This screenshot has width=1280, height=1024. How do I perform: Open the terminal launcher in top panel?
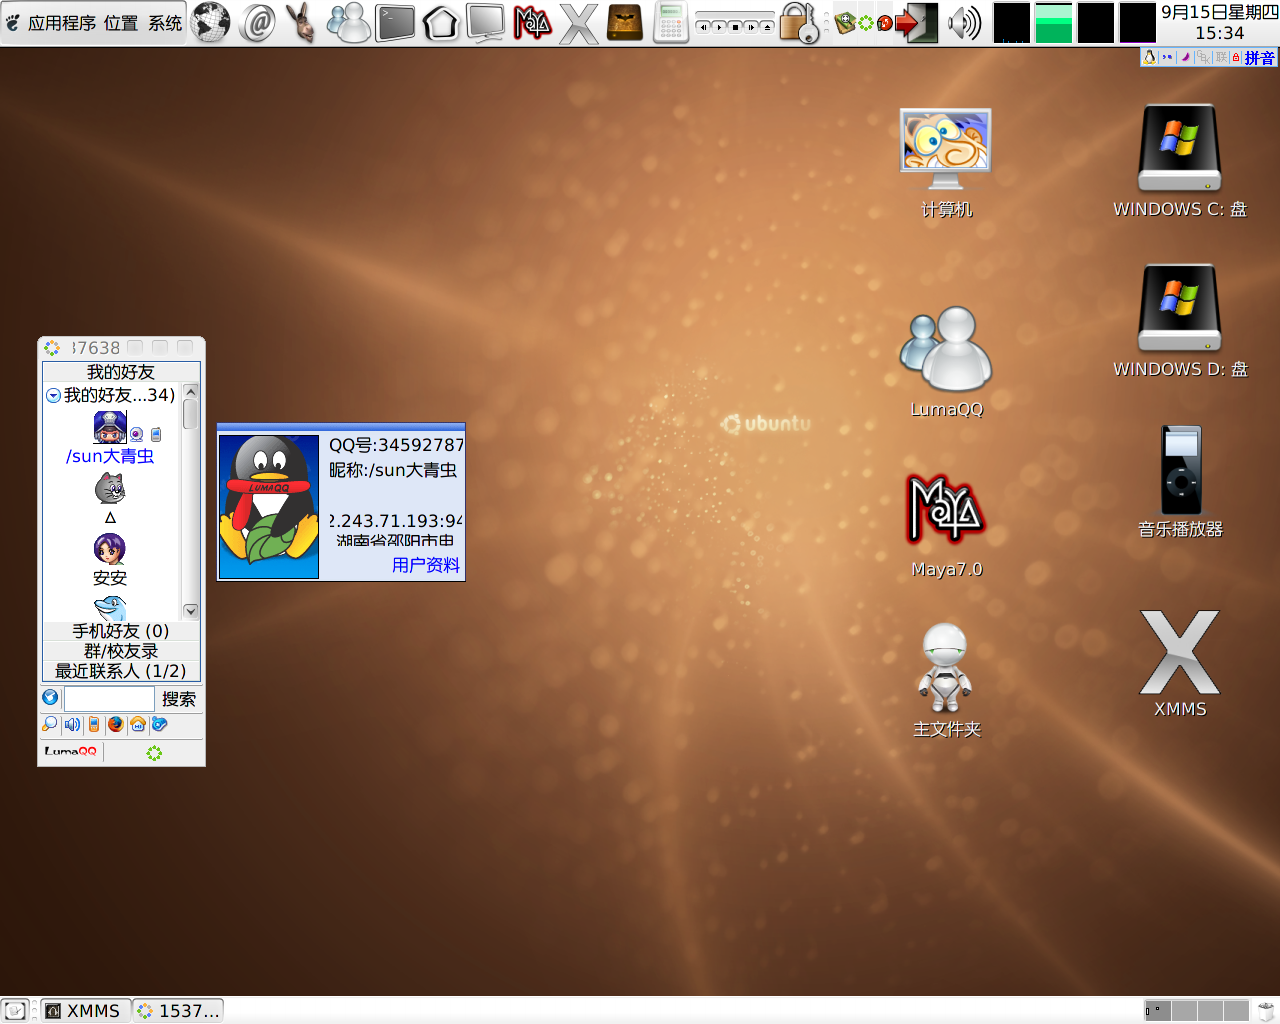[x=394, y=22]
